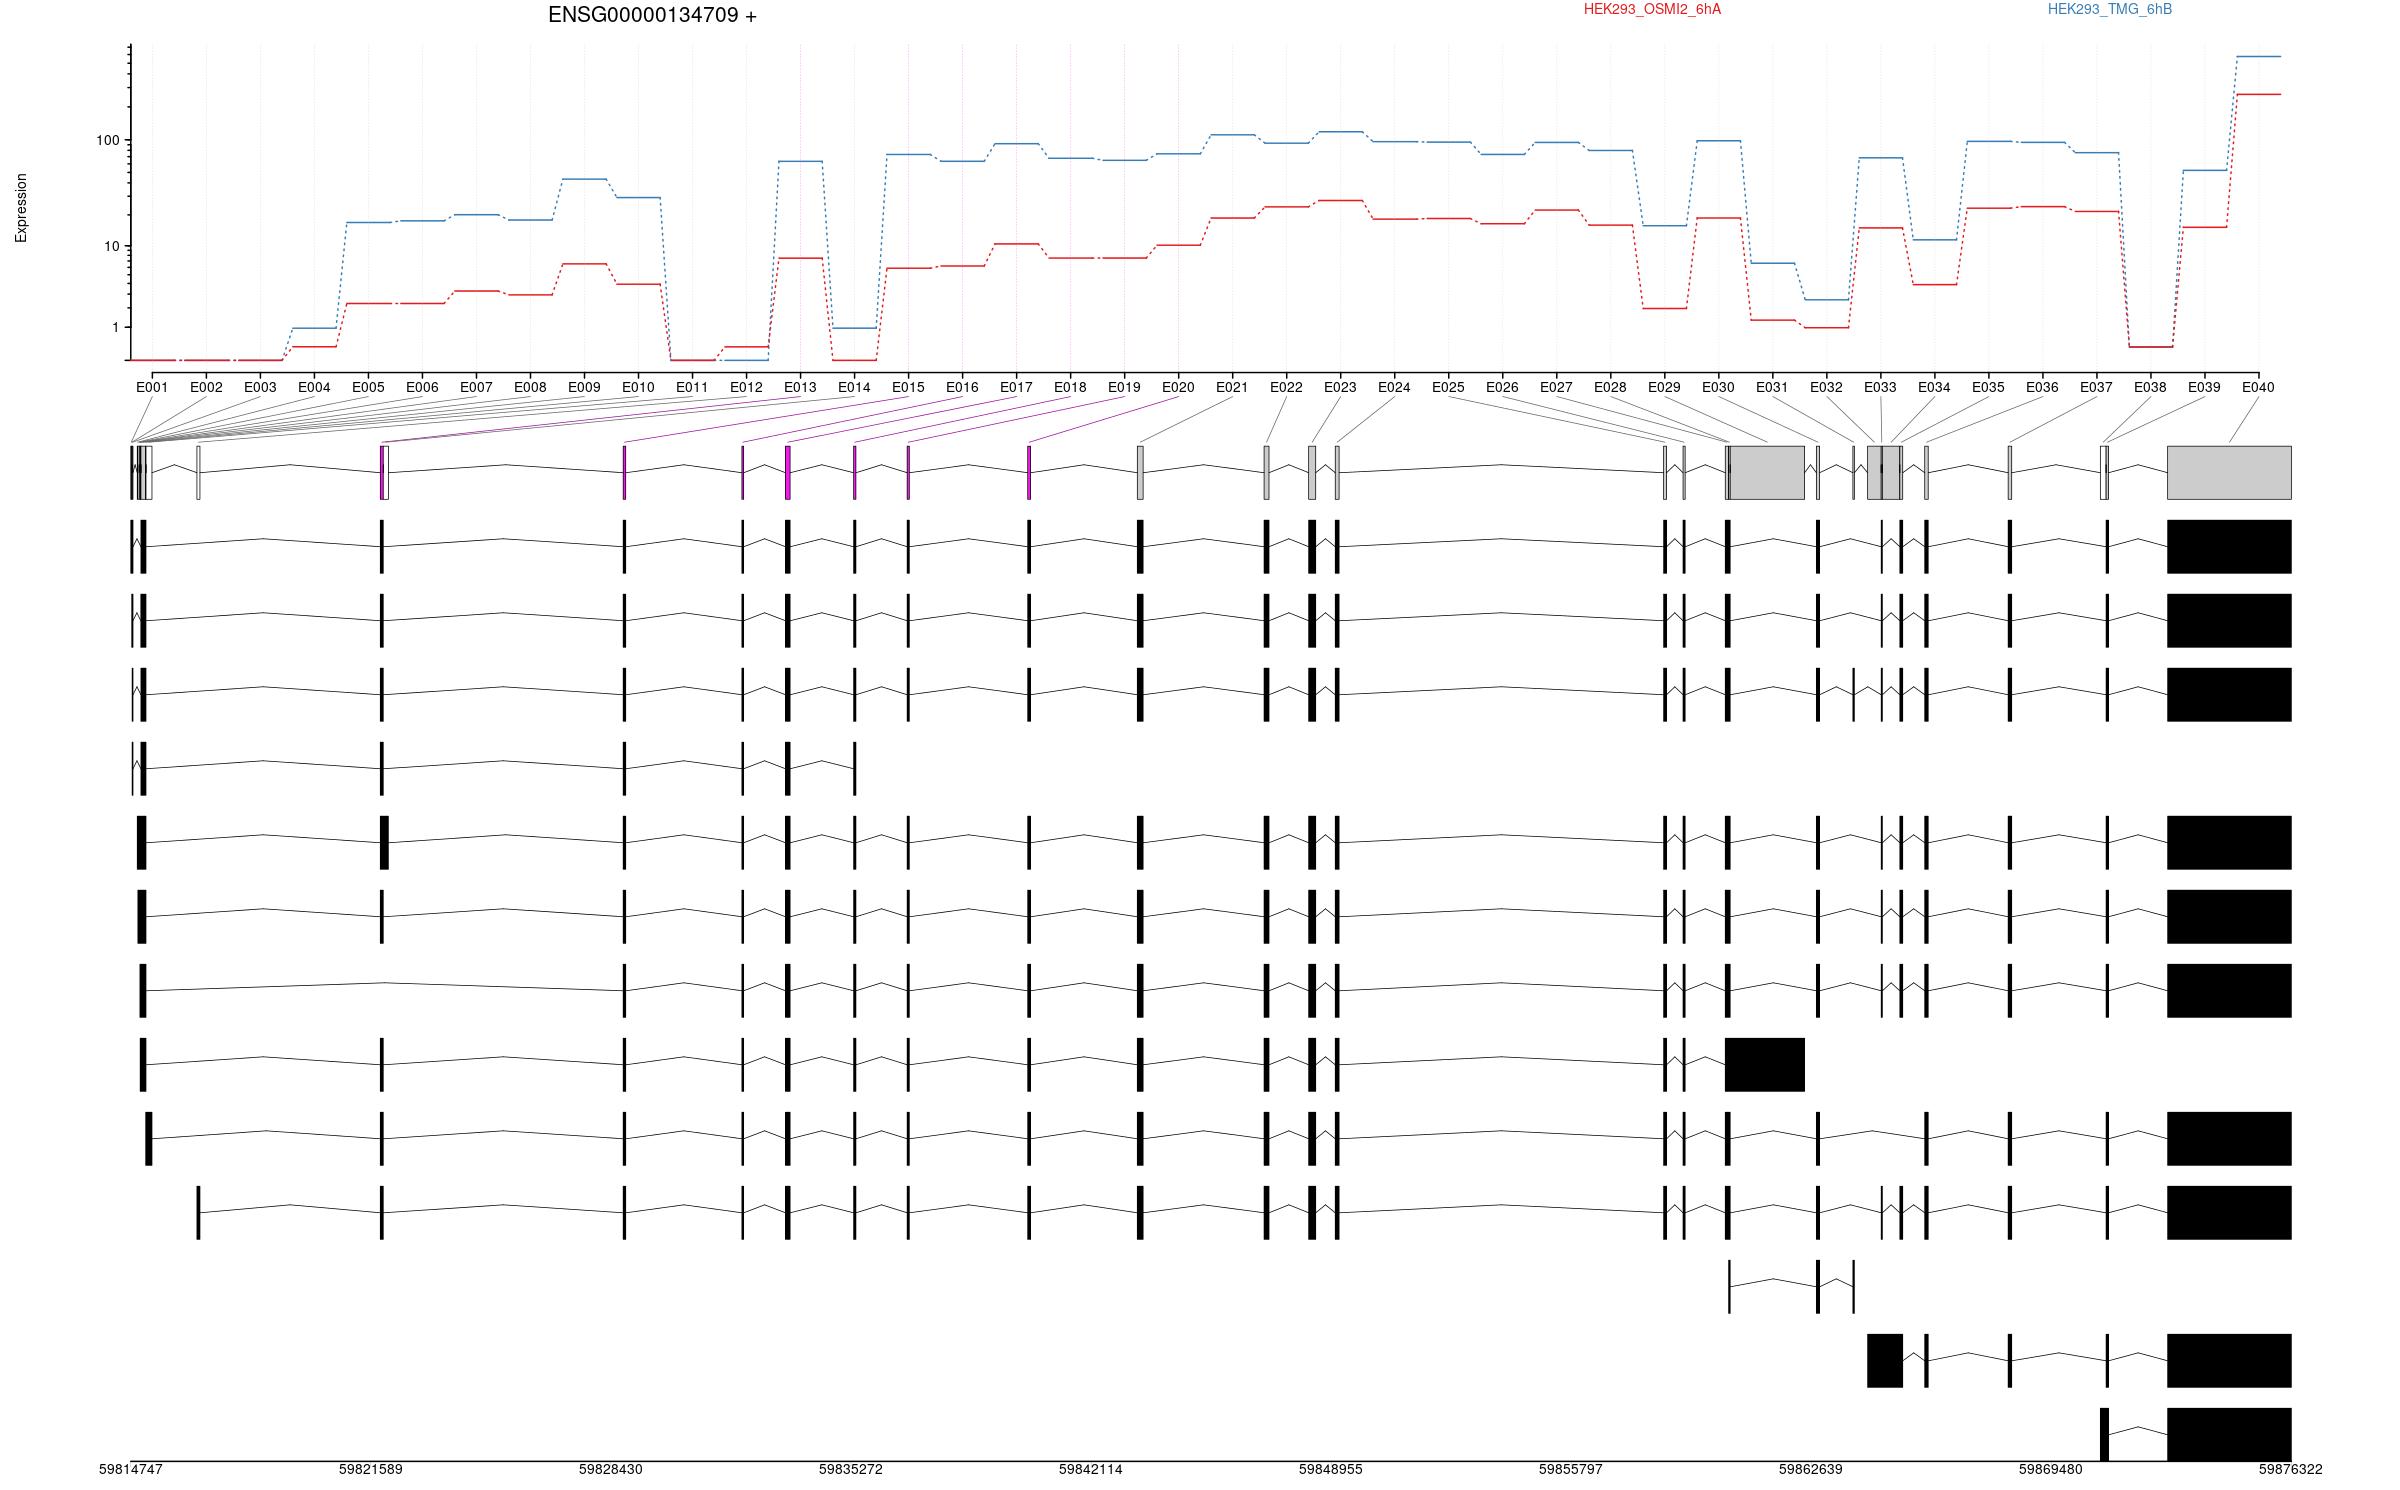
Task: Click the red line segment above E040
Action: [2258, 94]
